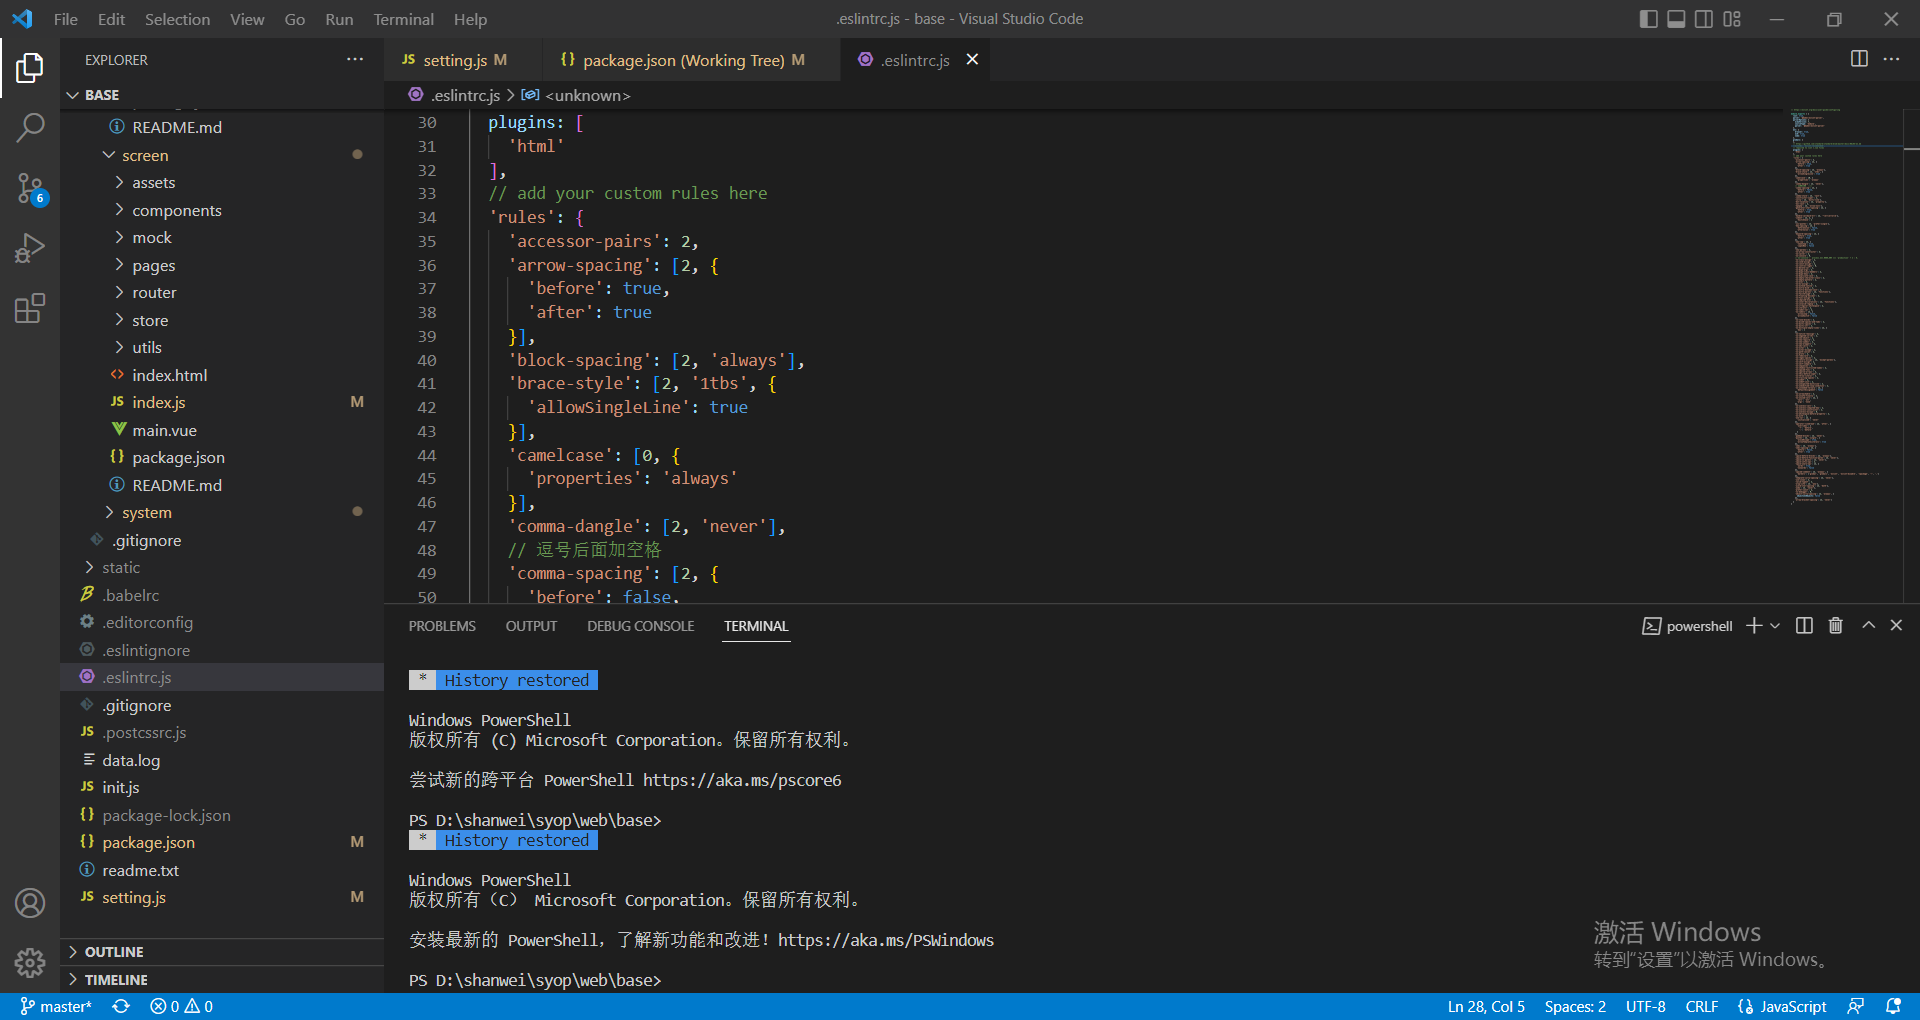
Task: Kill the terminal with trash icon
Action: click(x=1836, y=626)
